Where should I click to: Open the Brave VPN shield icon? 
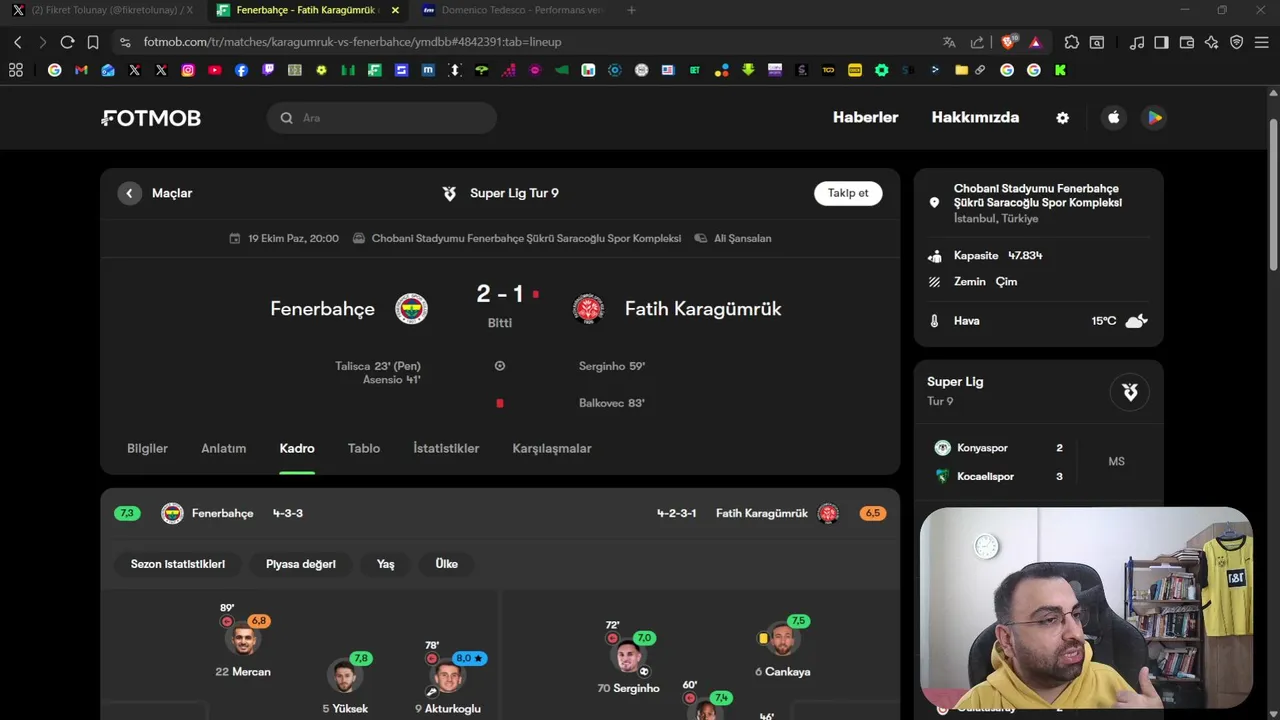click(1237, 42)
